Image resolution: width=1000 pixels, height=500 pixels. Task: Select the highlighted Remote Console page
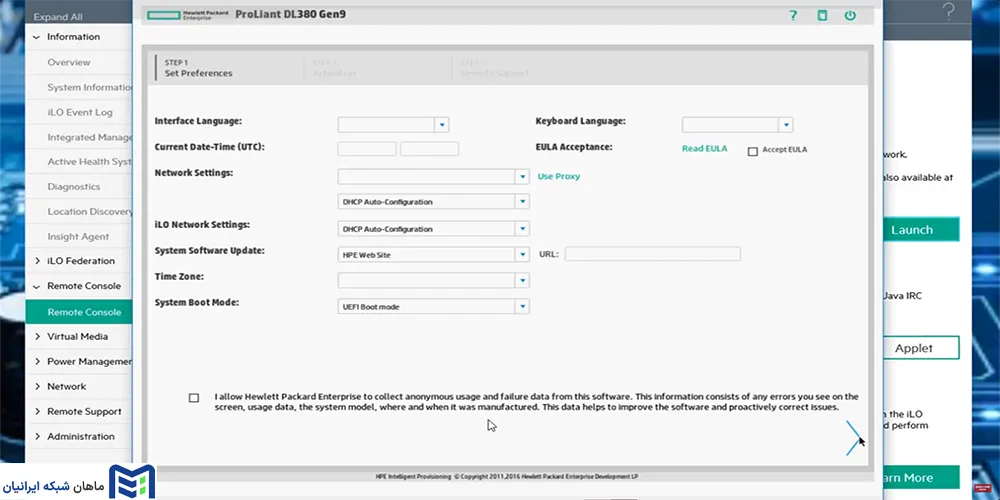coord(78,312)
